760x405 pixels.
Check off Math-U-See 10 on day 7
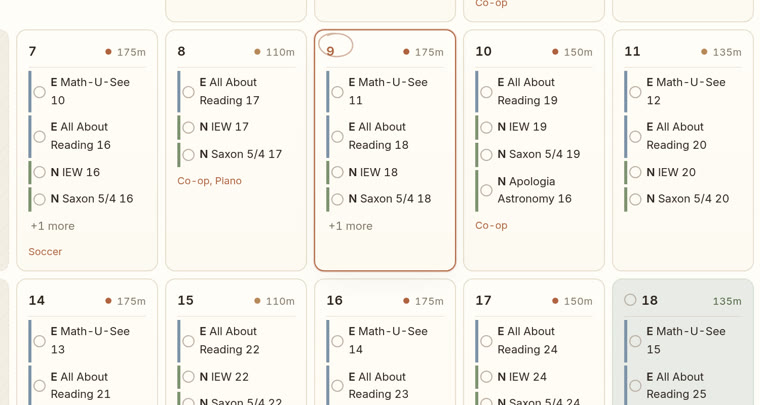[40, 92]
